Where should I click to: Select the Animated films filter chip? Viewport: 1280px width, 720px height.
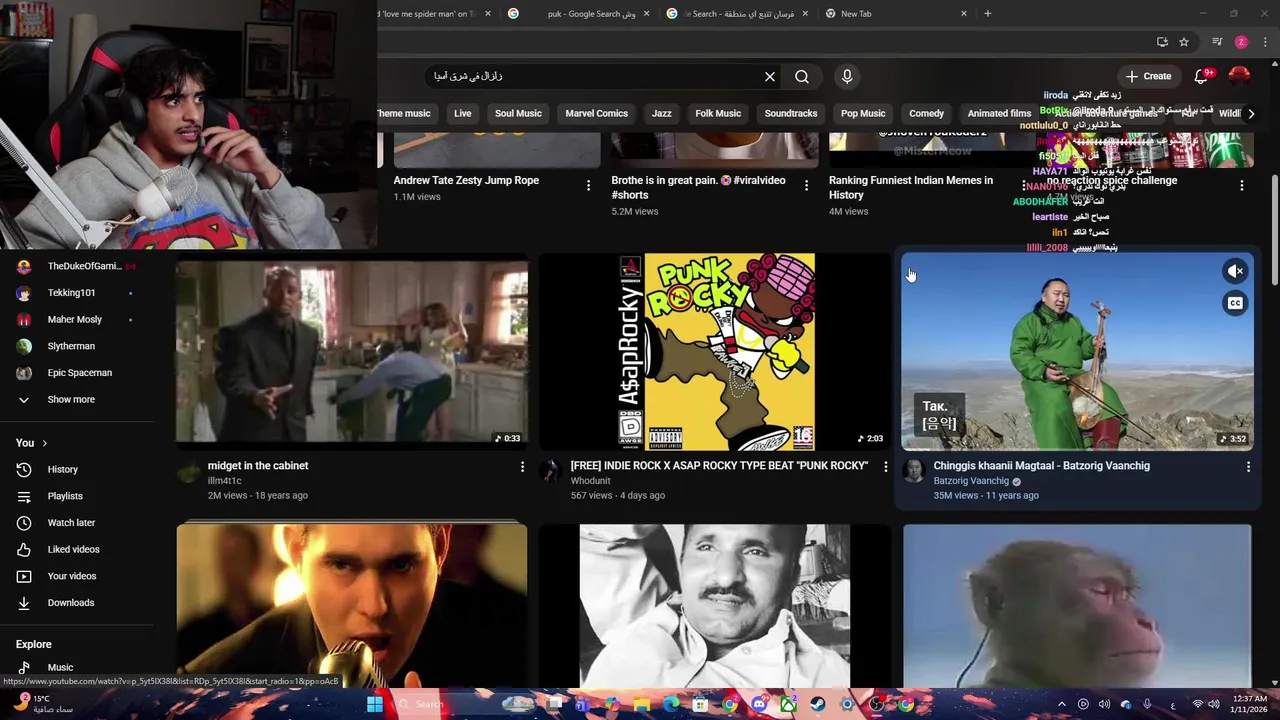point(999,113)
